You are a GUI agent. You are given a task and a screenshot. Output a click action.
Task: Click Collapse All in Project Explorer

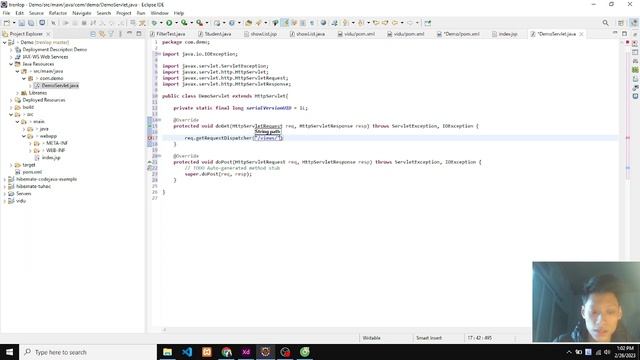click(x=93, y=34)
